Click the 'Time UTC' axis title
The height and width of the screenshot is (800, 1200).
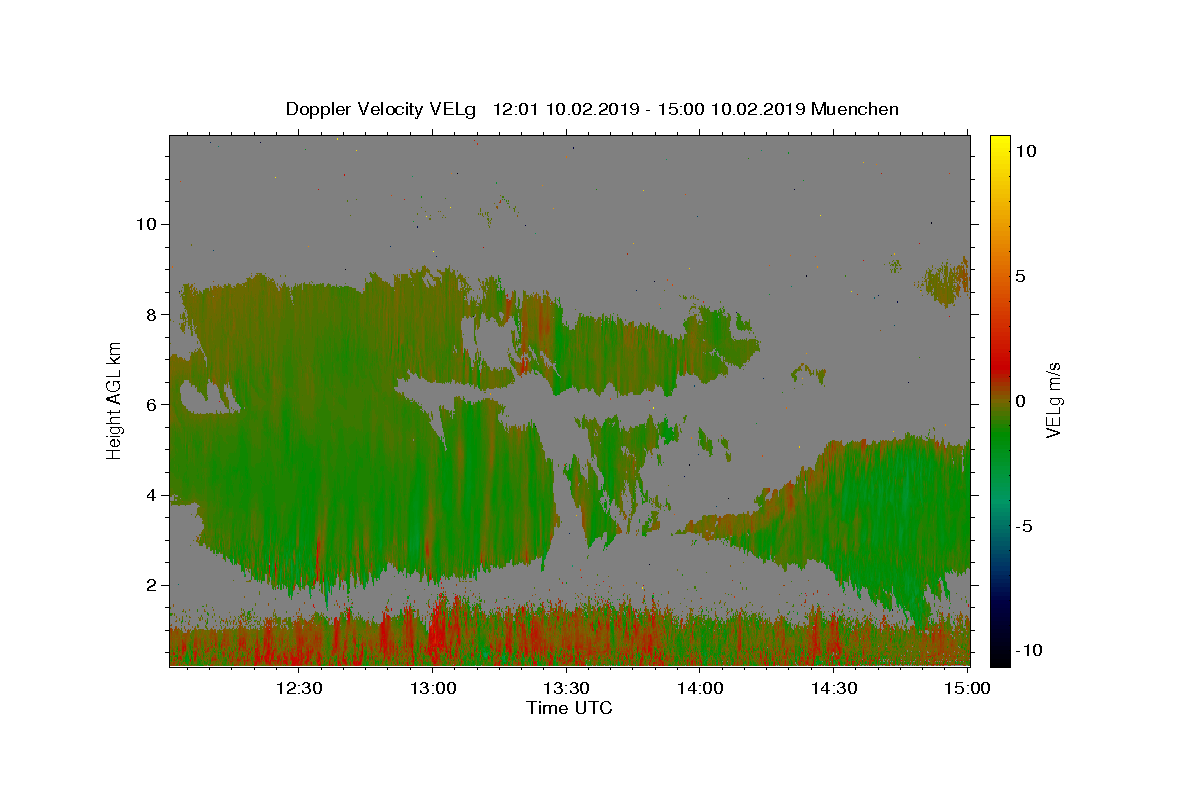[x=569, y=708]
